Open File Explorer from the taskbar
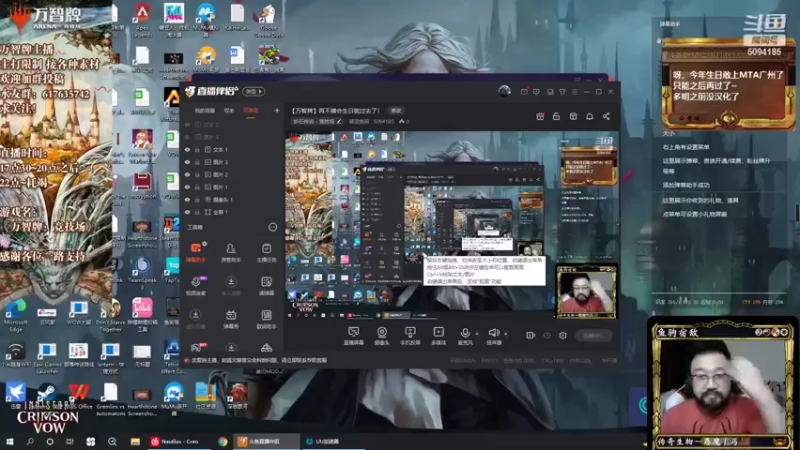This screenshot has width=800, height=450. (135, 441)
